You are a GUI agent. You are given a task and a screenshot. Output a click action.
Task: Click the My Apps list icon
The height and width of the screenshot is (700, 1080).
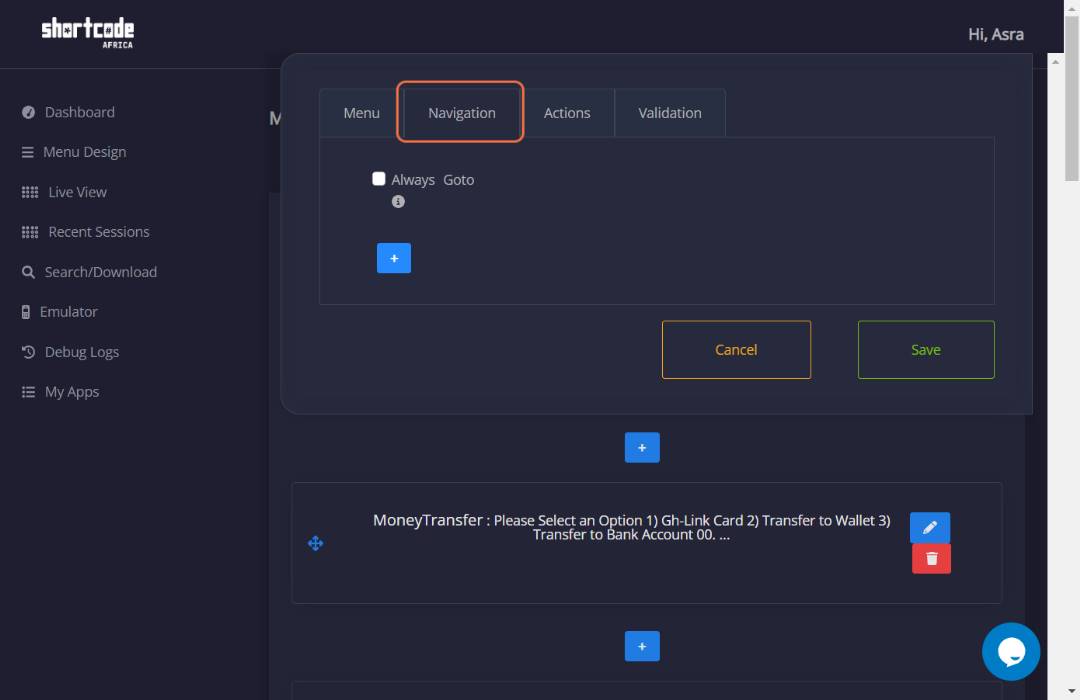28,392
